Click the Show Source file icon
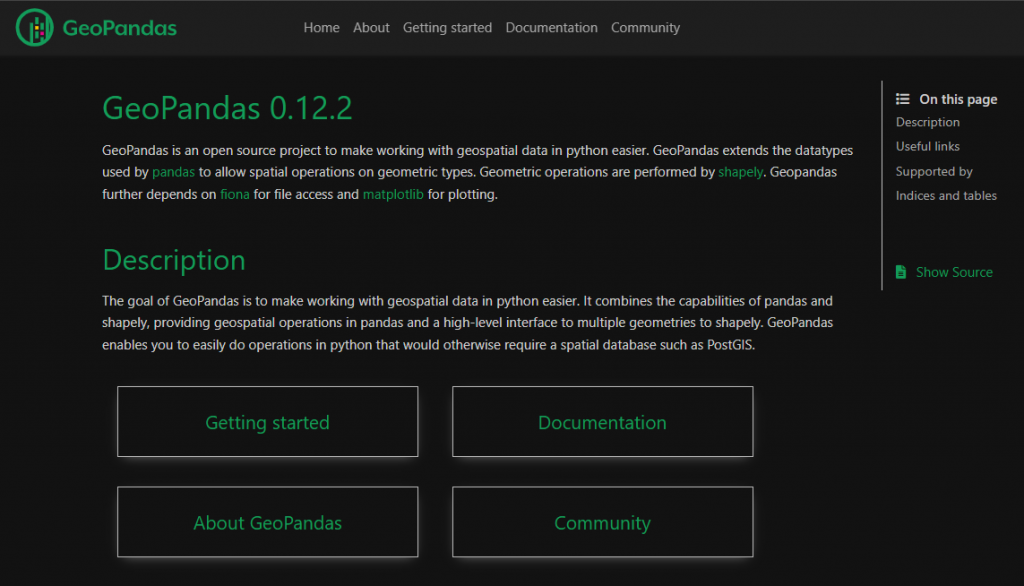Viewport: 1024px width, 586px height. 901,272
